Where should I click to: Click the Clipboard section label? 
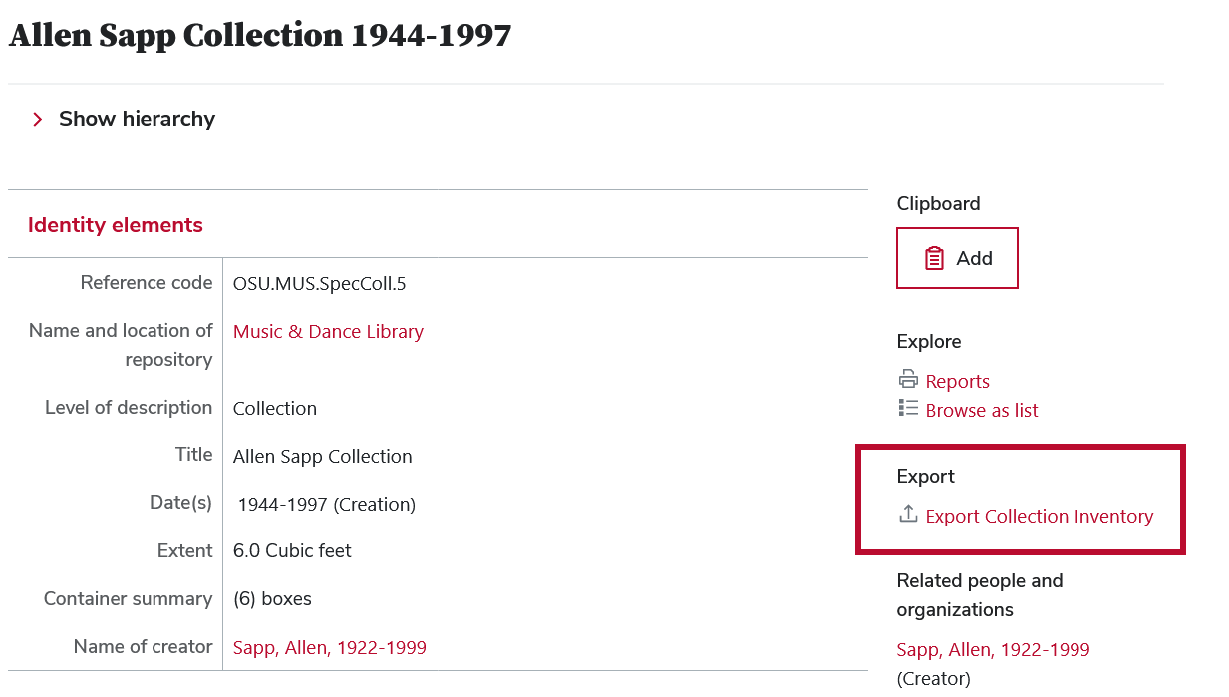(x=938, y=203)
